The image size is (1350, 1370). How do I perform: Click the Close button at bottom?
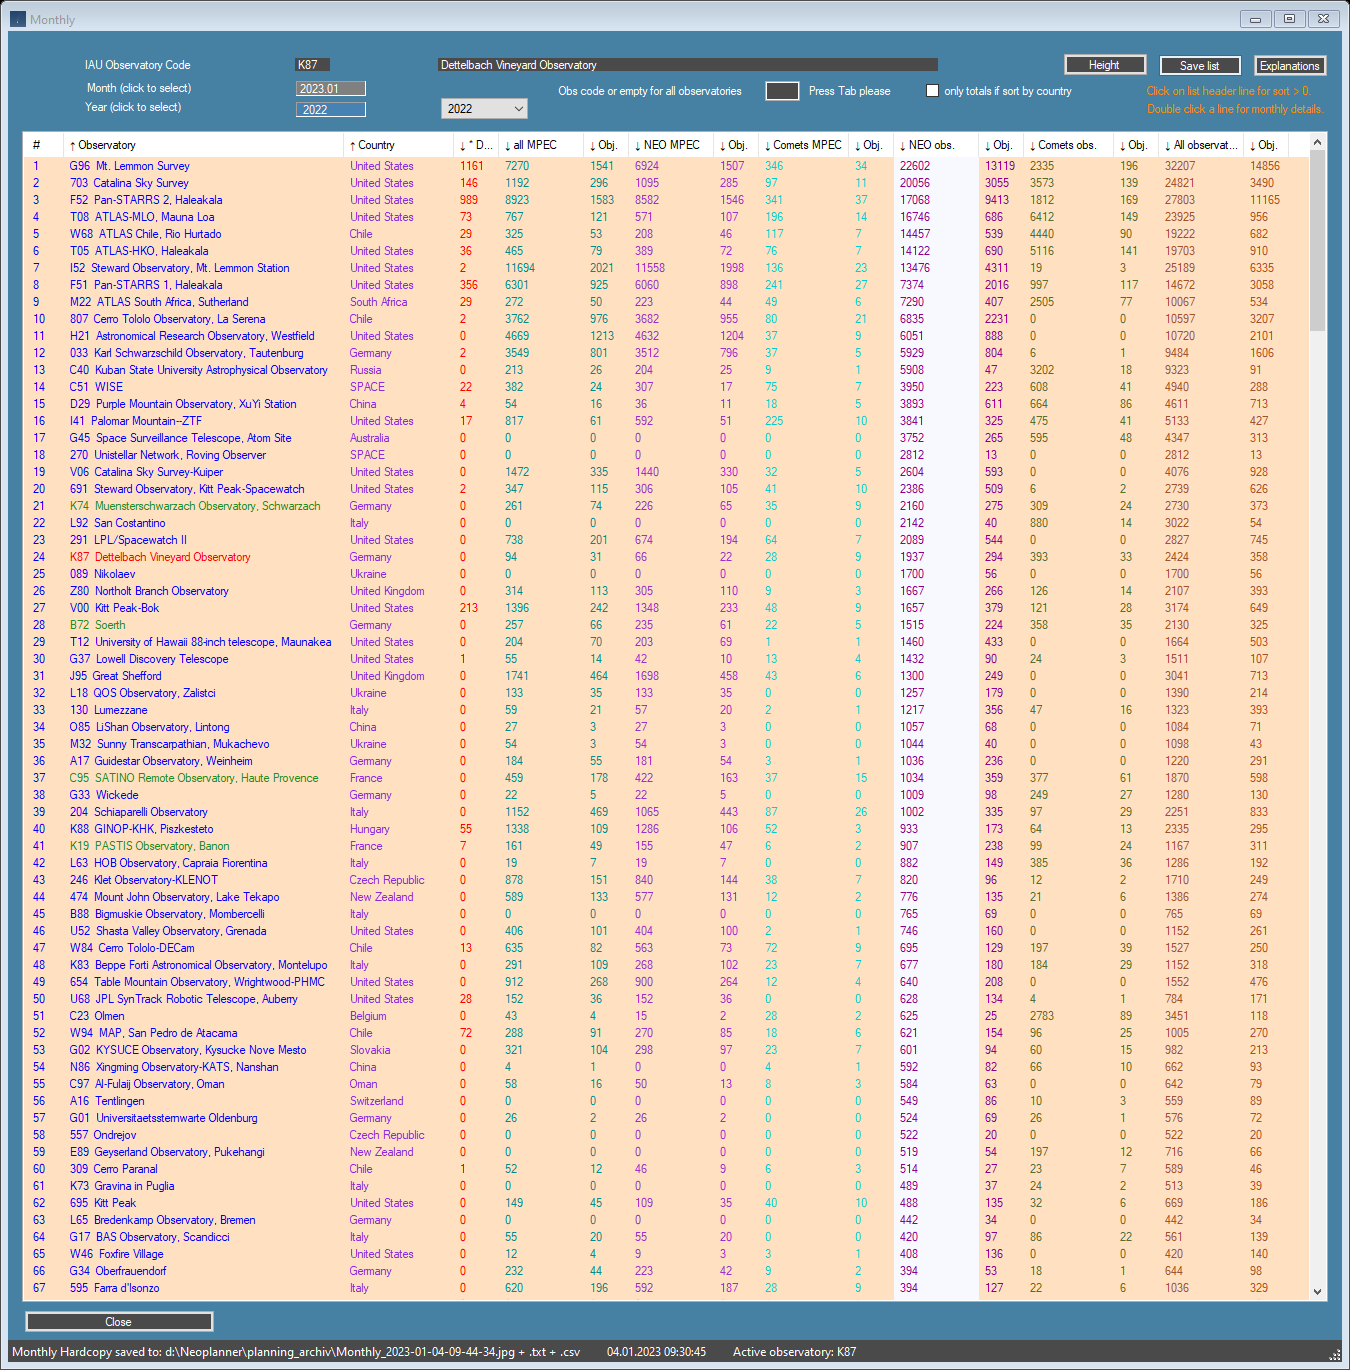point(119,1322)
